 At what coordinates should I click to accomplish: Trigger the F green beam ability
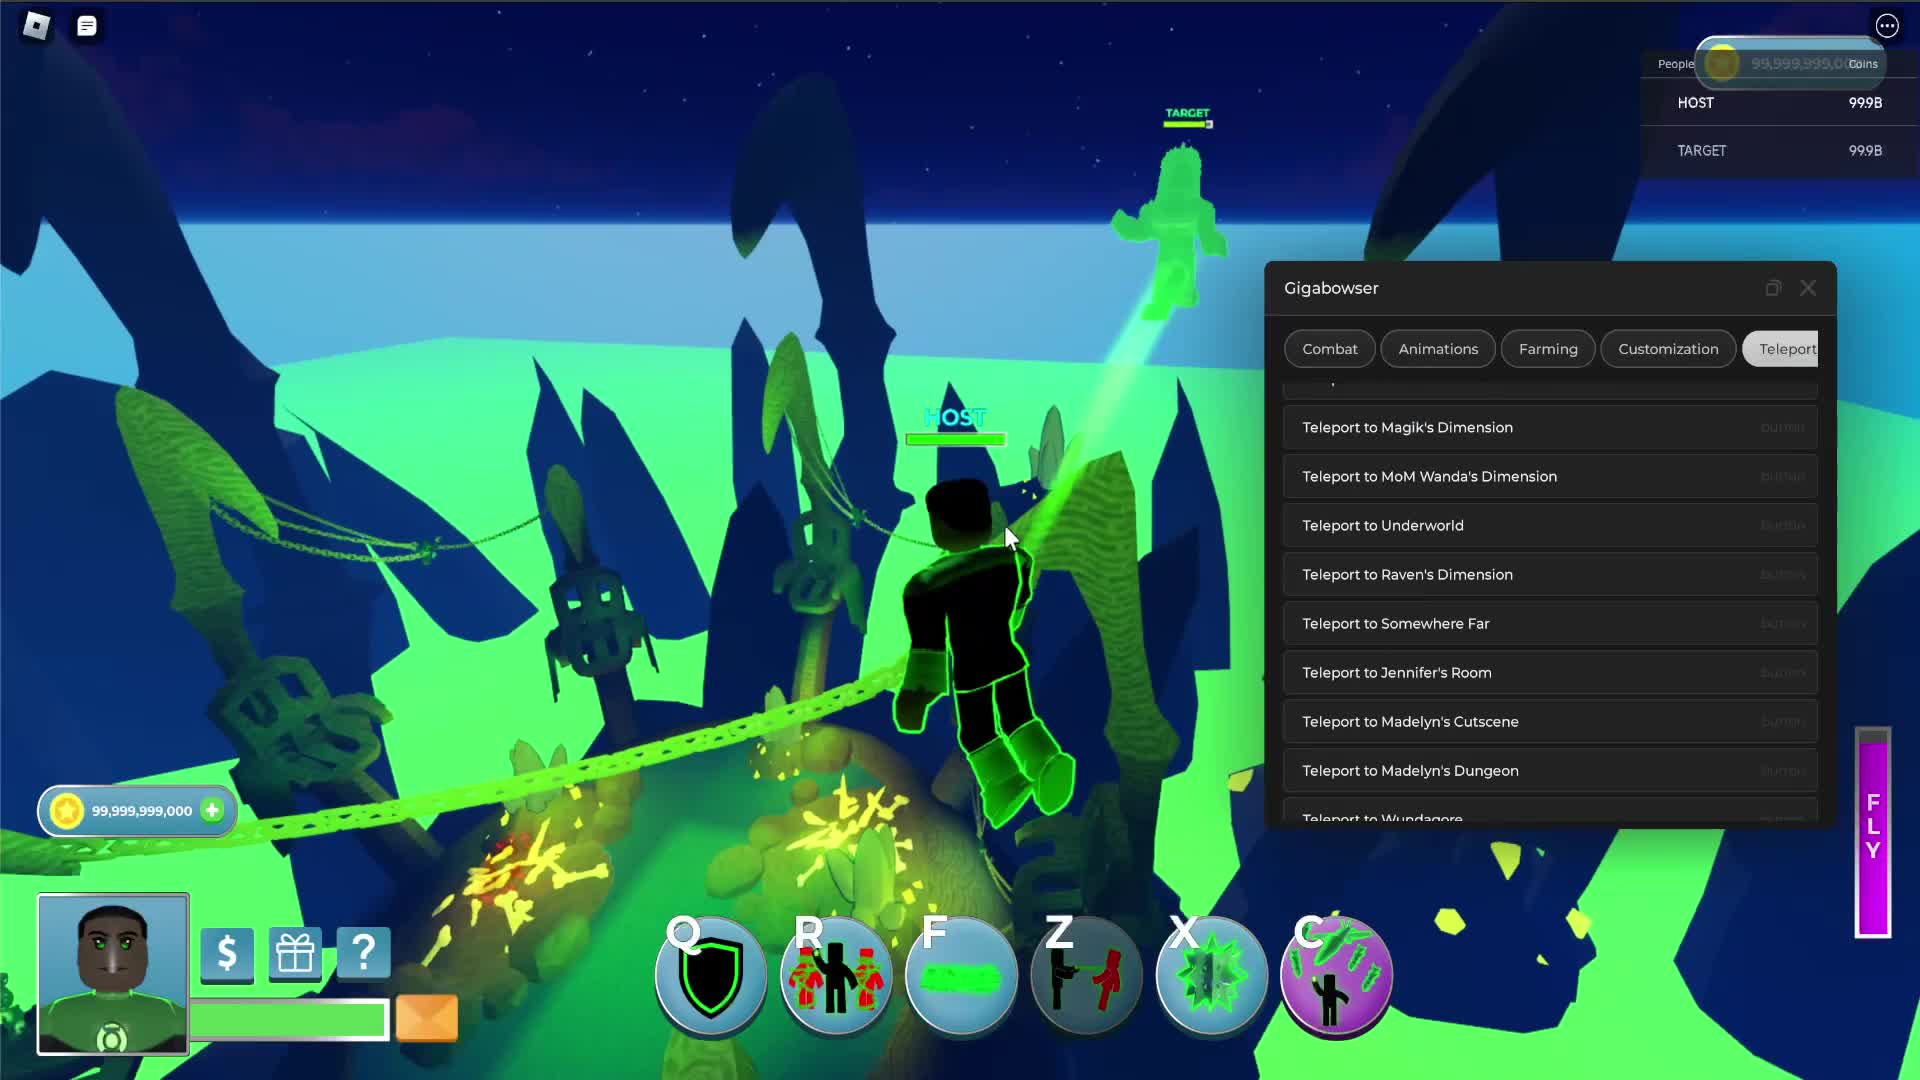[x=961, y=975]
